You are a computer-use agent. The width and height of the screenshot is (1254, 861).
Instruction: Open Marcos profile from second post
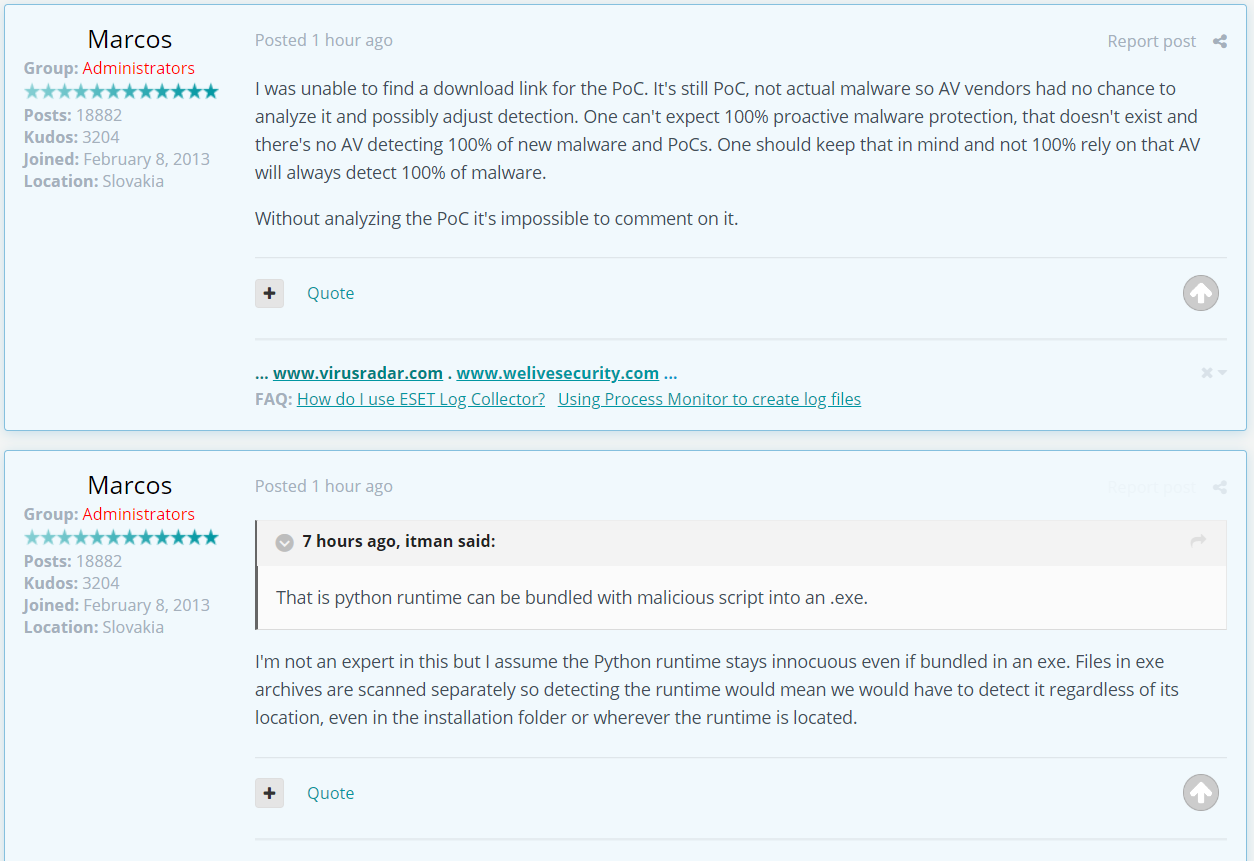[130, 485]
